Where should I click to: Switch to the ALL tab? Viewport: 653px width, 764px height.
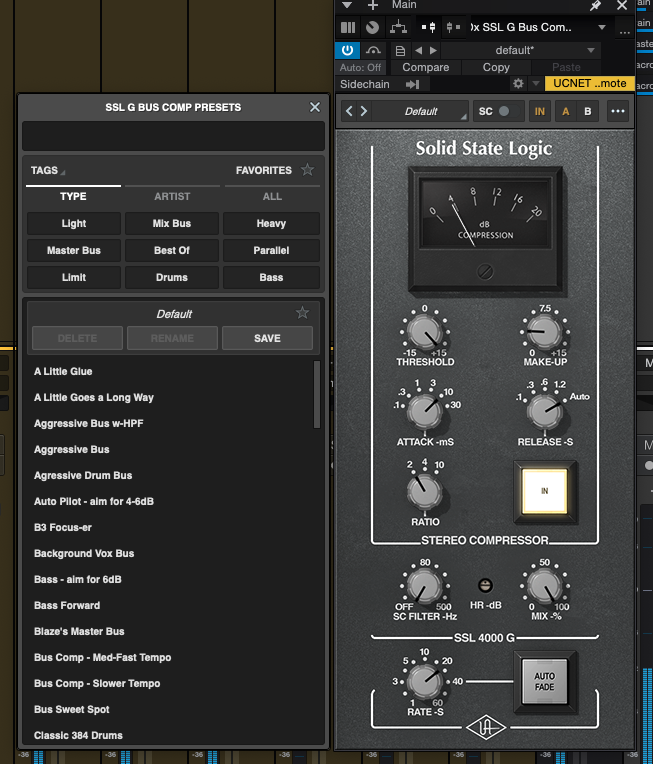[272, 196]
